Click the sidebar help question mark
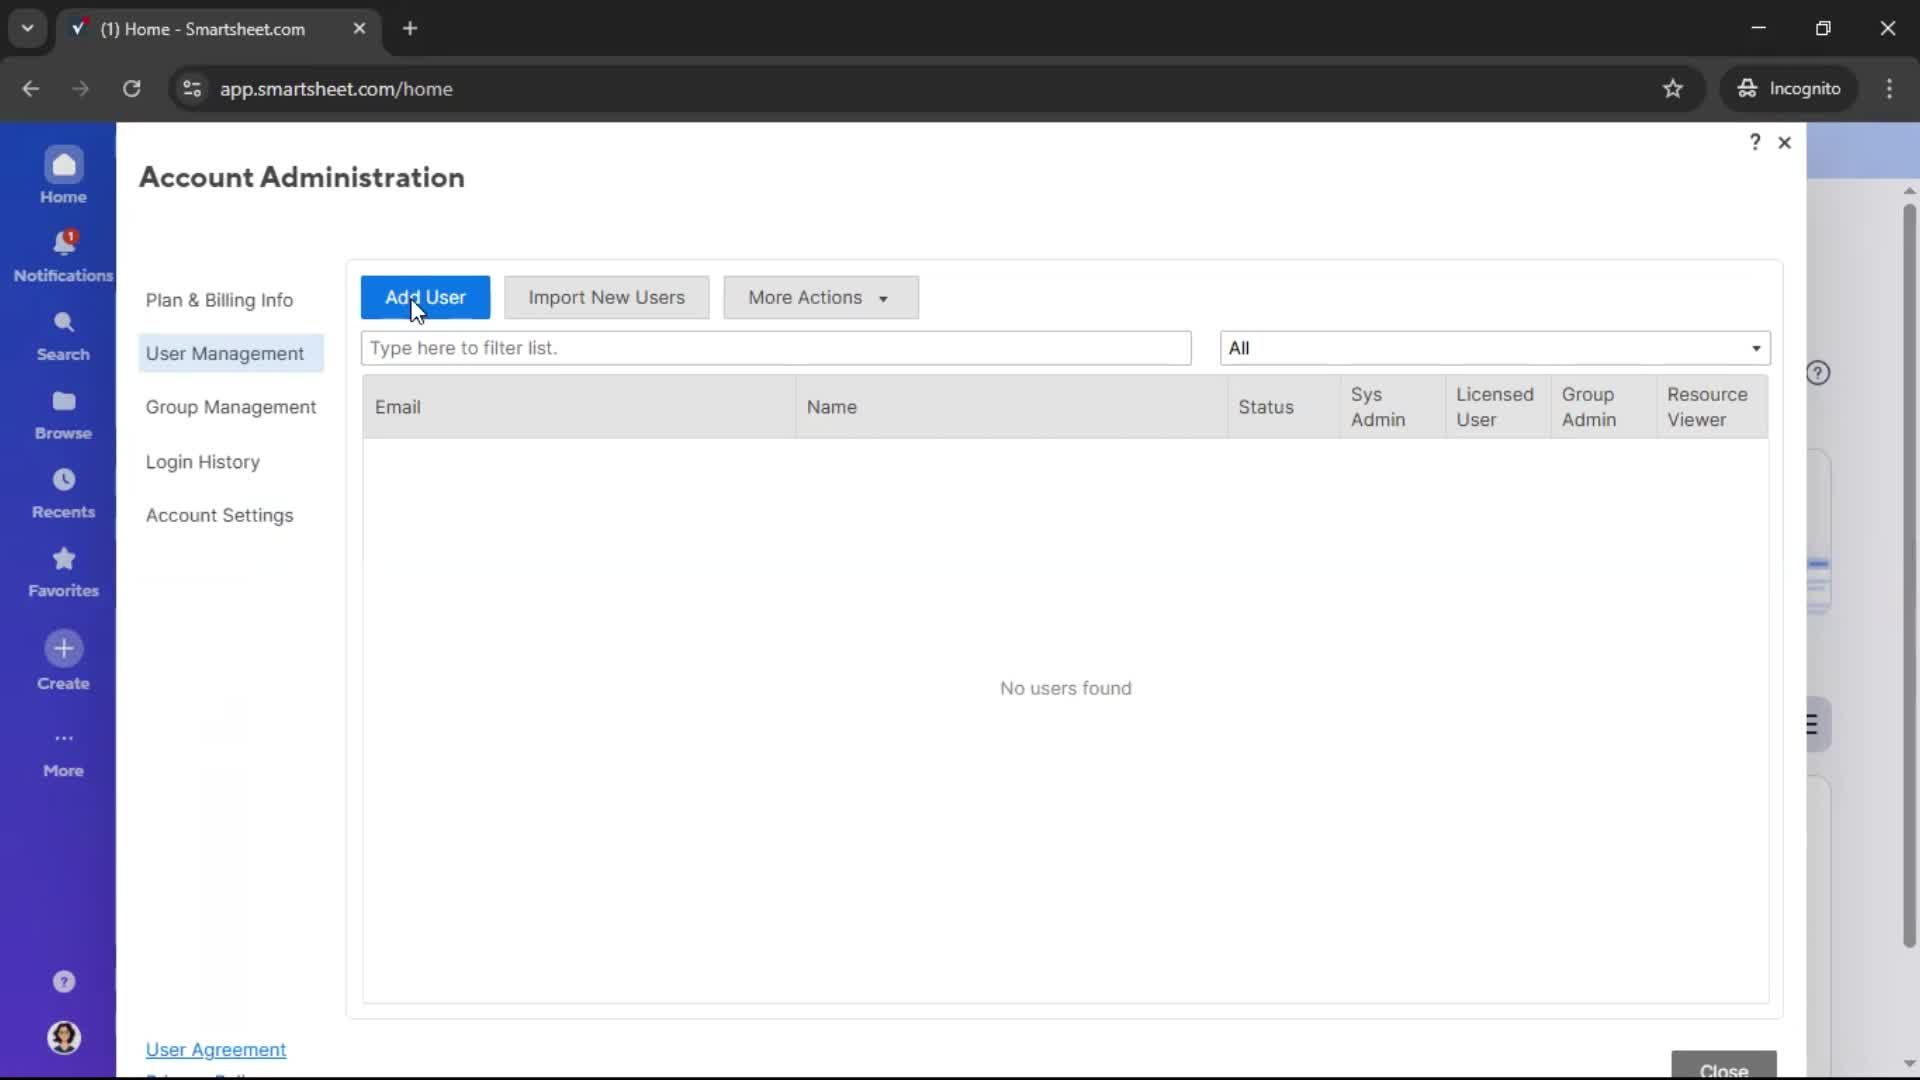The width and height of the screenshot is (1920, 1080). (x=63, y=982)
